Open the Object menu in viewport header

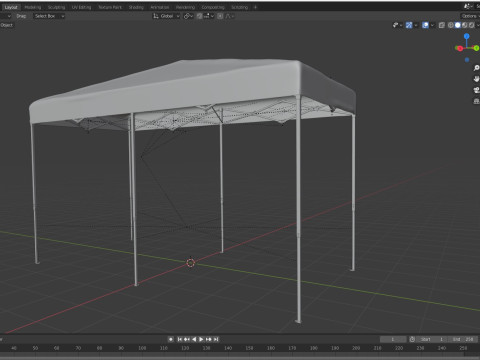point(7,25)
